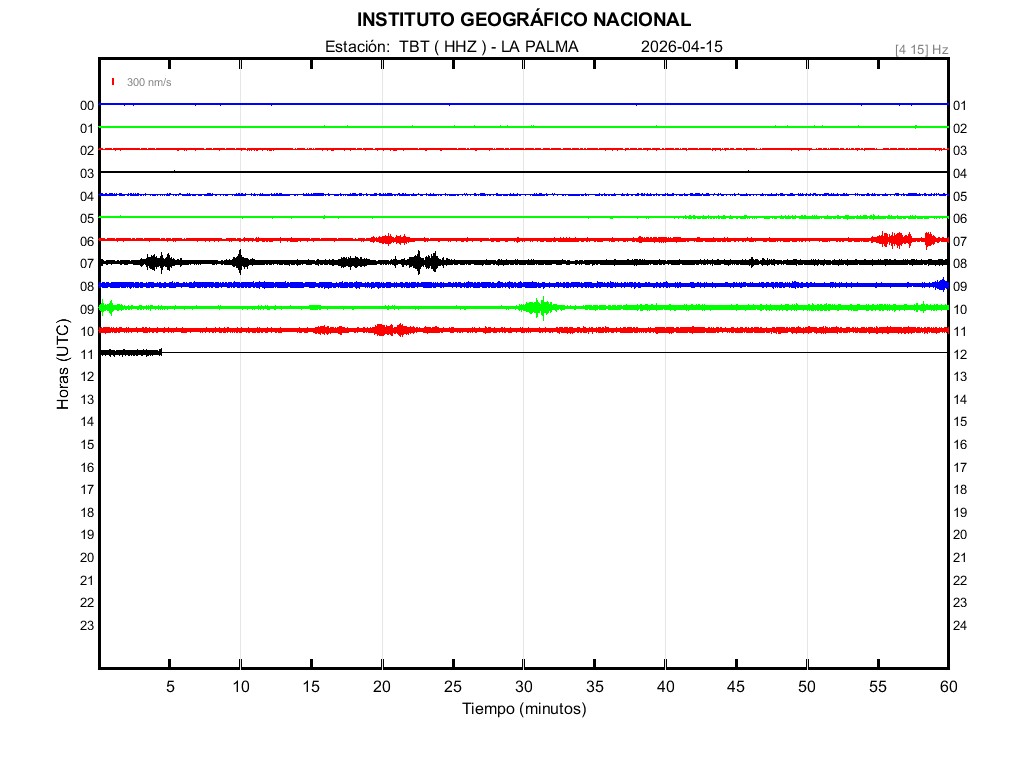Select the Tiempo (minutos) horizontal axis label

click(523, 709)
